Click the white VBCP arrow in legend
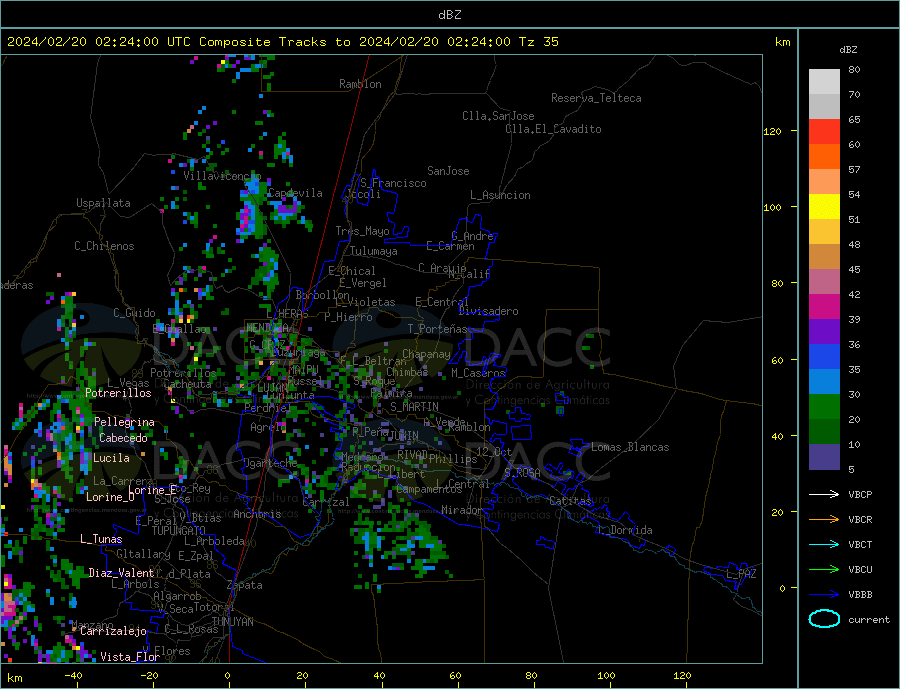 coord(824,494)
